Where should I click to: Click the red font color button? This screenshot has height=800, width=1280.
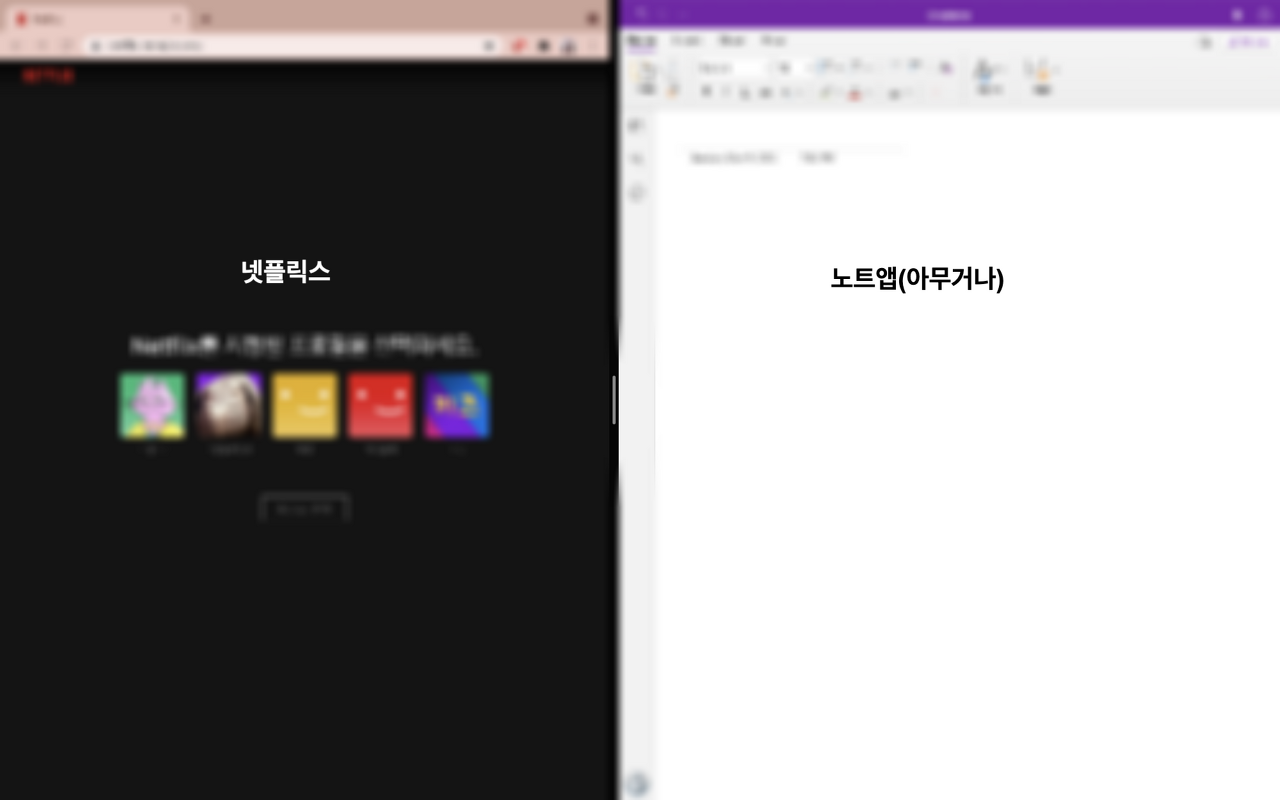(855, 93)
